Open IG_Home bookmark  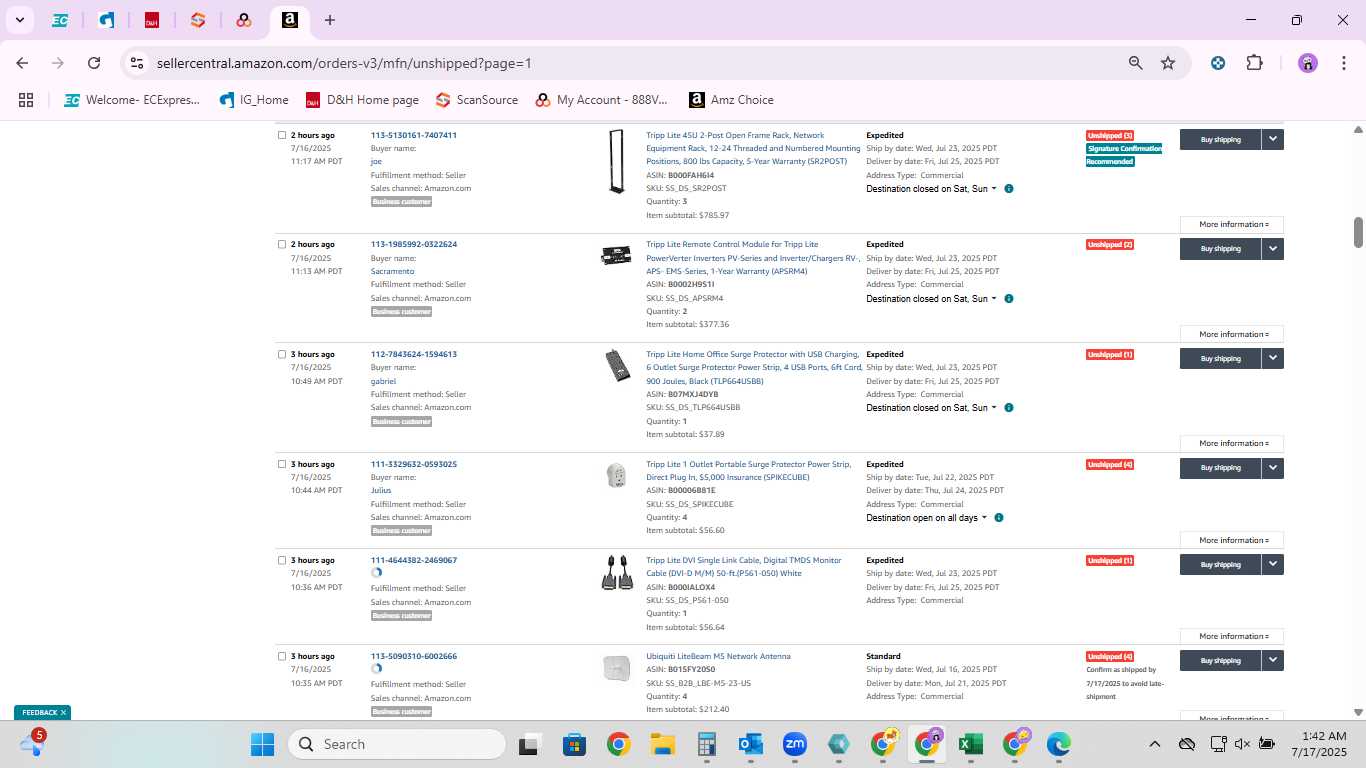[254, 100]
